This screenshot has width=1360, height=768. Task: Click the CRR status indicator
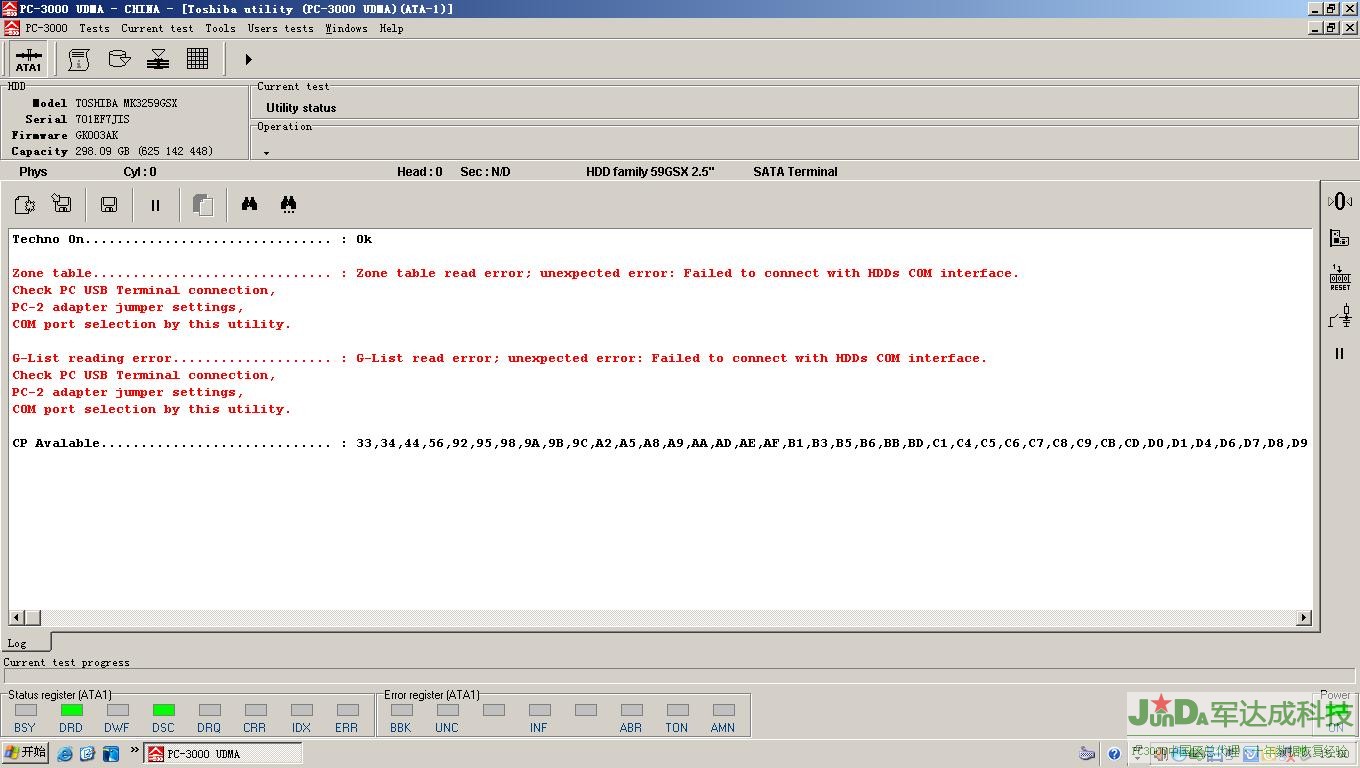(255, 710)
